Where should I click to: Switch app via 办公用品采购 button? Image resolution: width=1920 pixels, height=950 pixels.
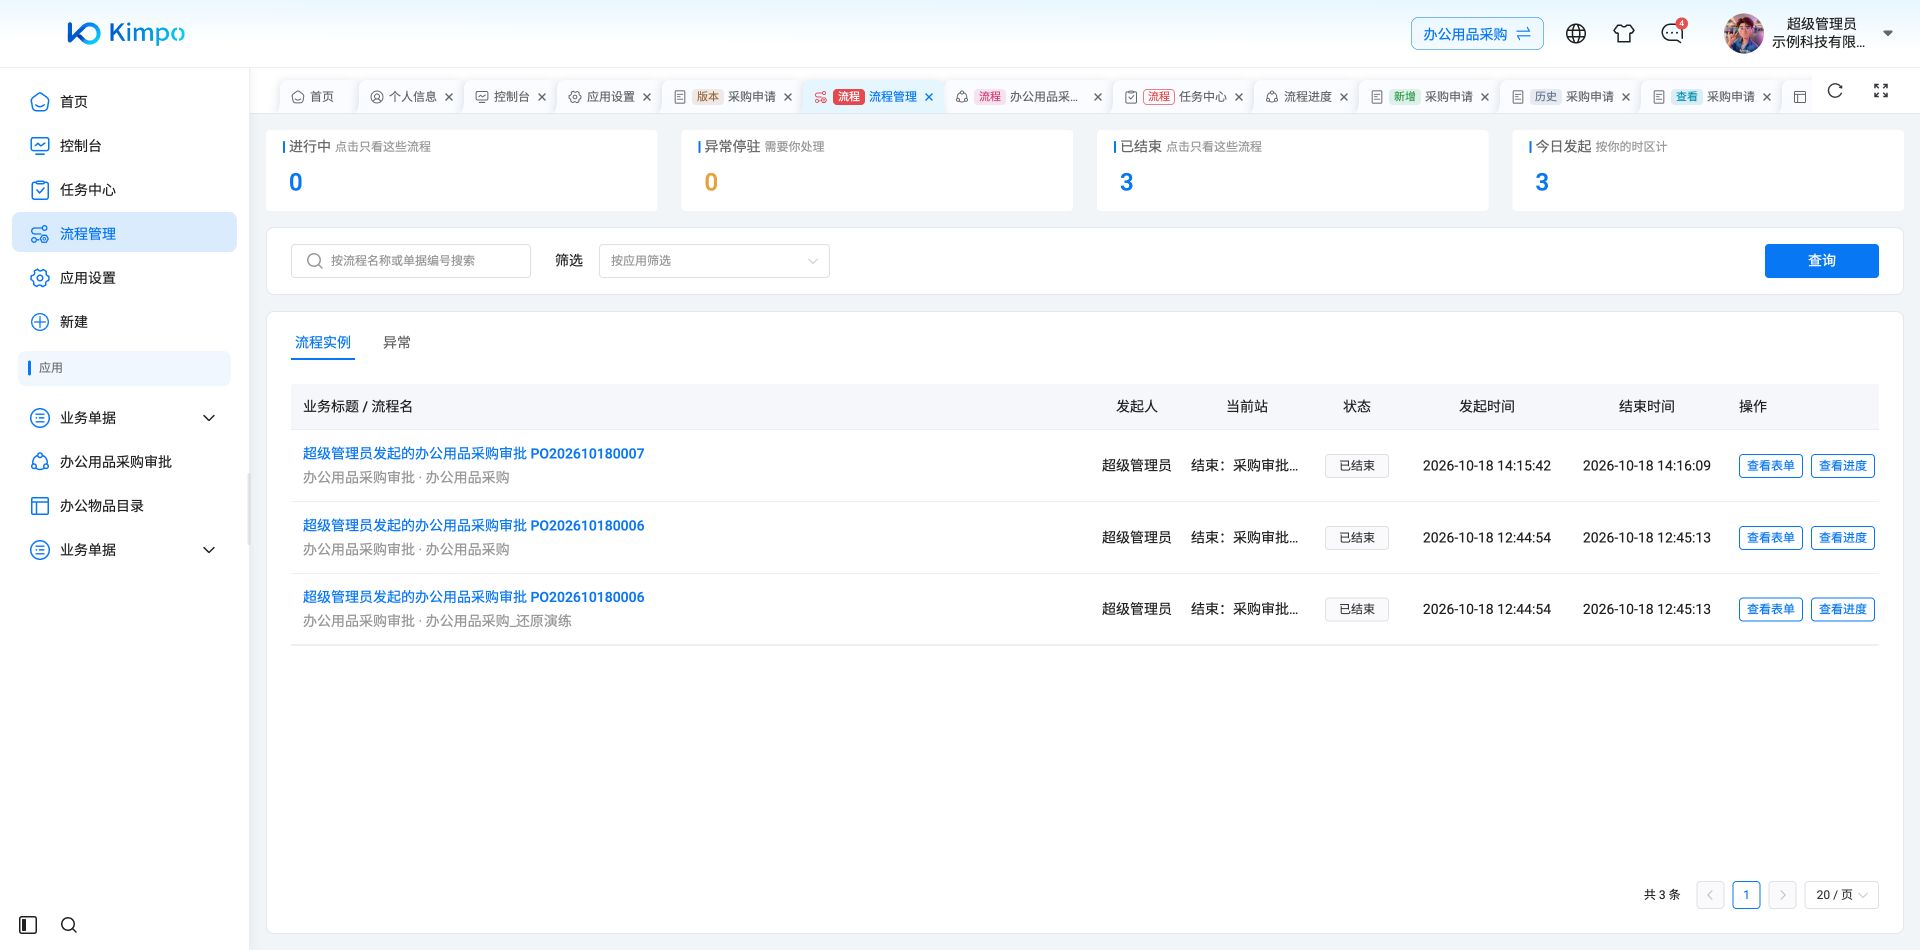pyautogui.click(x=1477, y=34)
